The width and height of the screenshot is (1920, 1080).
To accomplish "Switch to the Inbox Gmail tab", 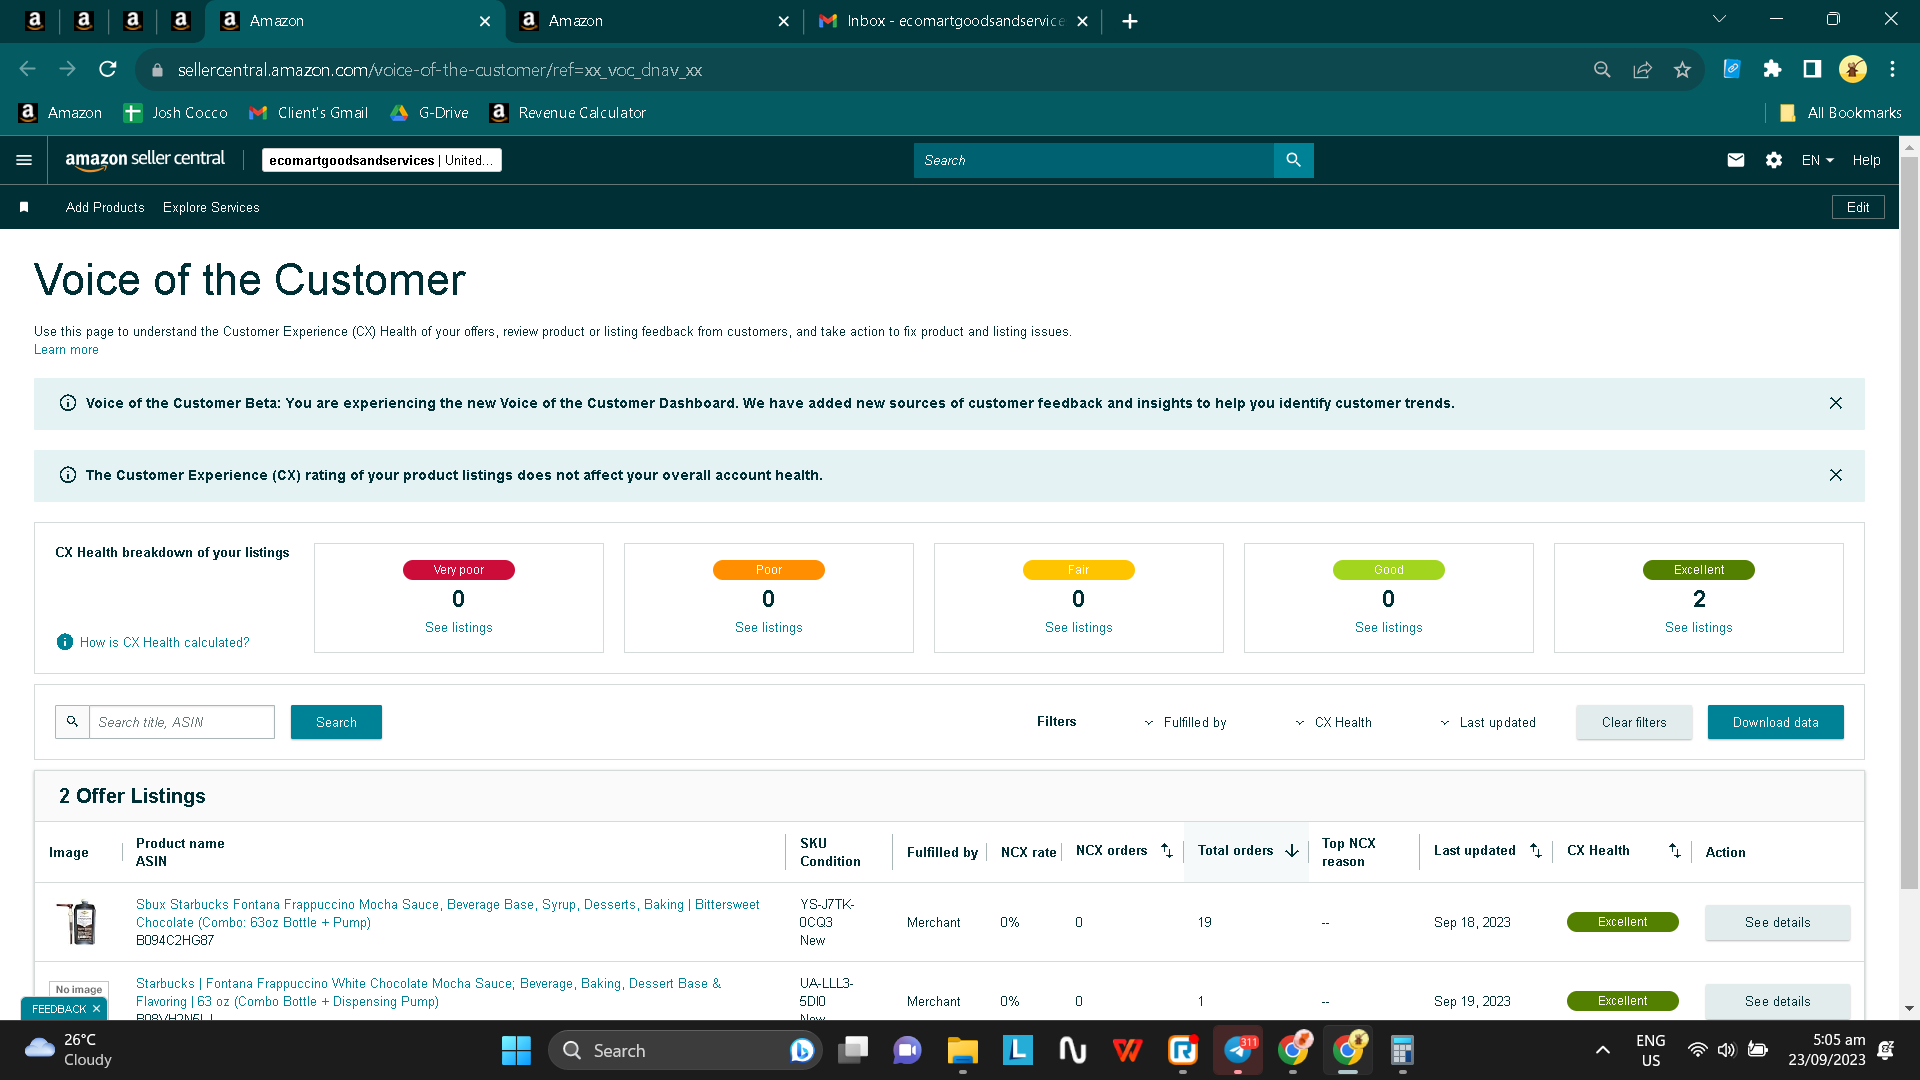I will click(x=953, y=21).
